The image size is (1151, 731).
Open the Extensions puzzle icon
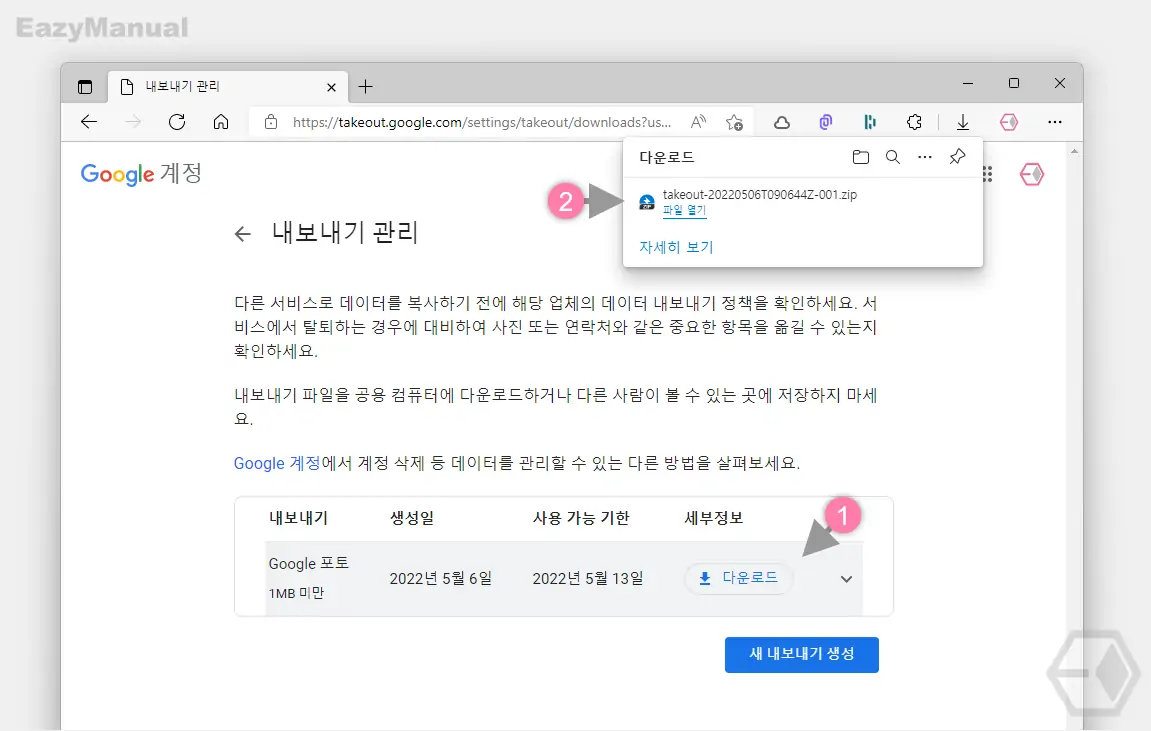tap(914, 123)
